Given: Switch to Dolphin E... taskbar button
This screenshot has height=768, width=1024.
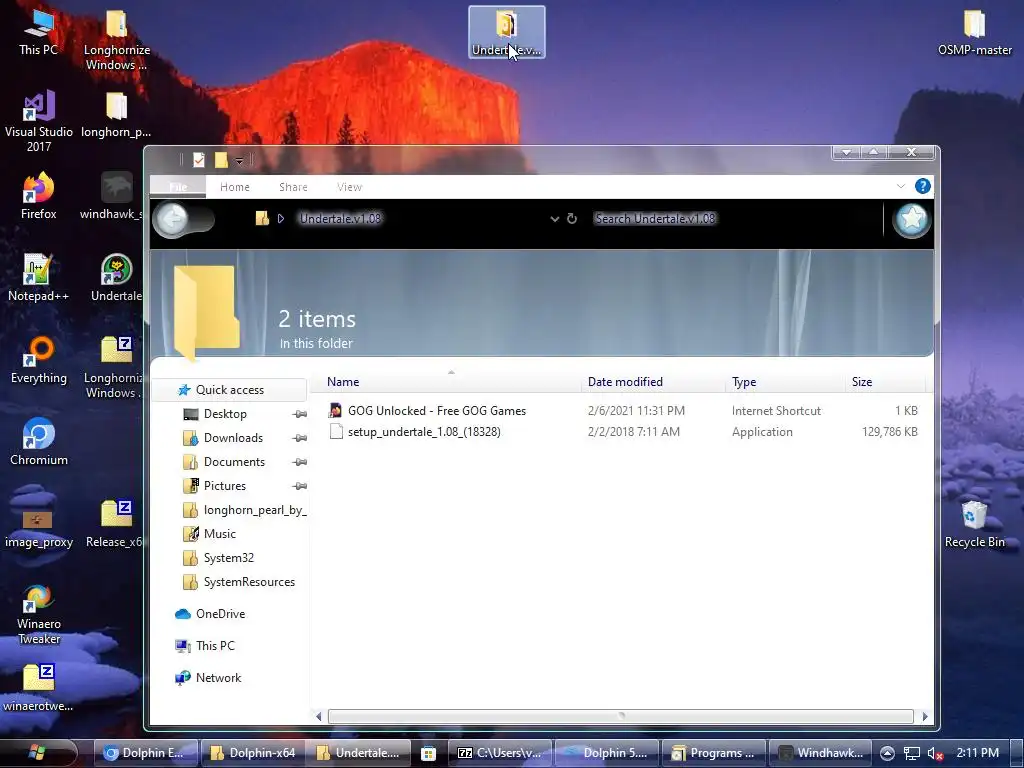Looking at the screenshot, I should tap(146, 753).
